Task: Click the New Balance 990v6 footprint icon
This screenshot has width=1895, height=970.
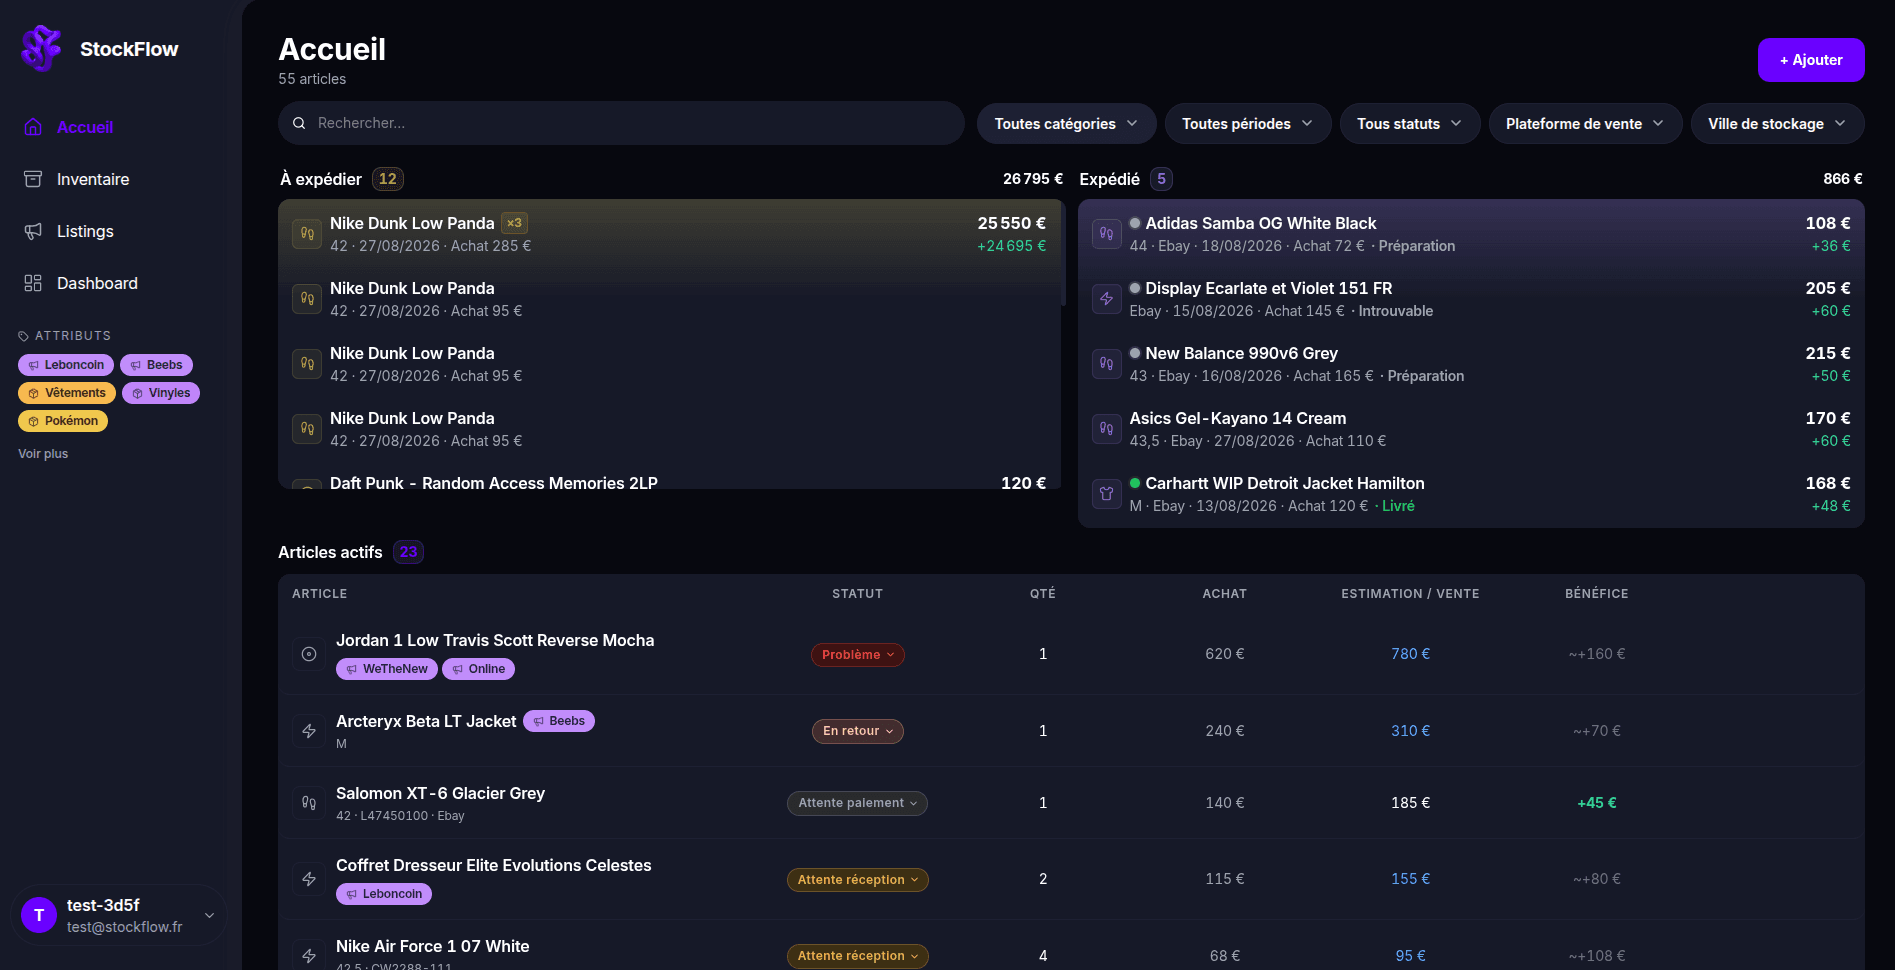Action: click(1106, 364)
